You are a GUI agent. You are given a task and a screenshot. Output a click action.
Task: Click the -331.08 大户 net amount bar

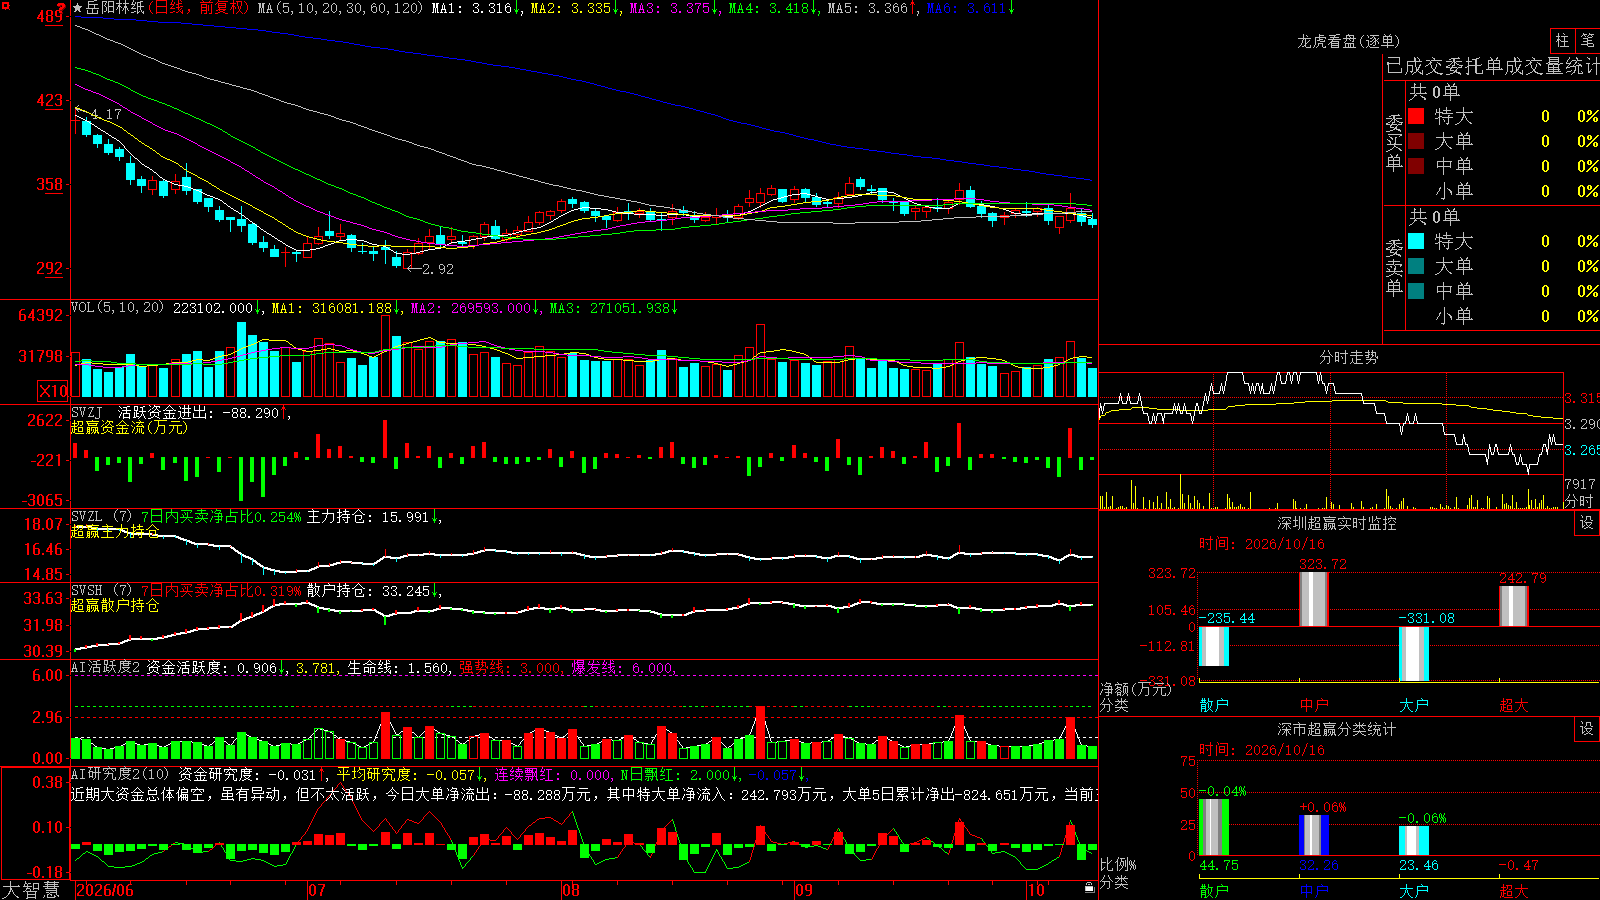click(1414, 654)
